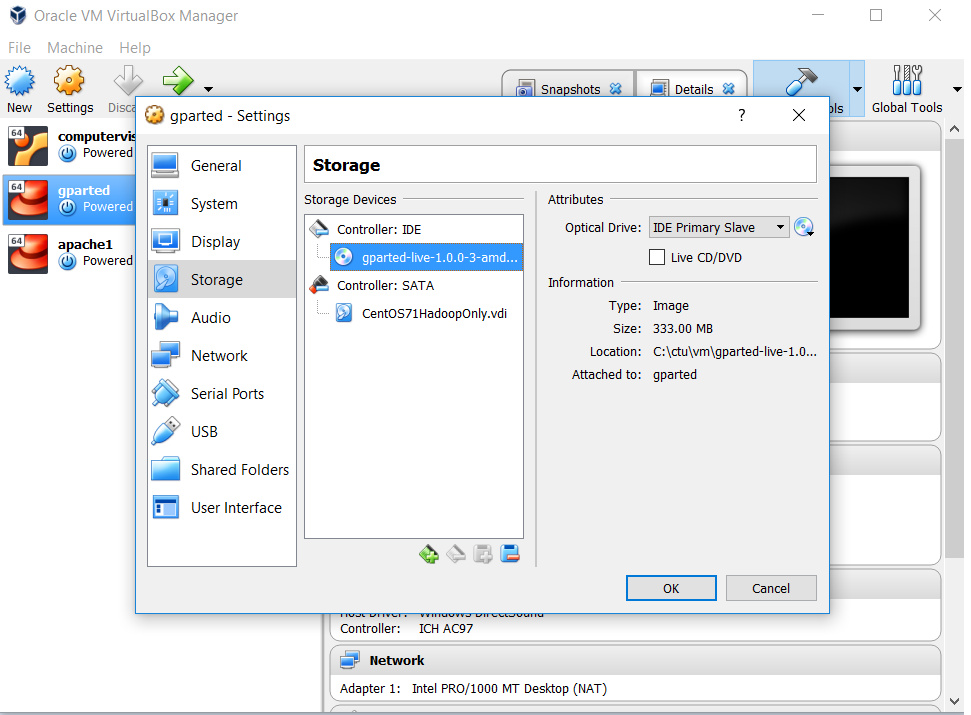The width and height of the screenshot is (971, 715).
Task: Click the New machine toolbar icon
Action: (19, 81)
